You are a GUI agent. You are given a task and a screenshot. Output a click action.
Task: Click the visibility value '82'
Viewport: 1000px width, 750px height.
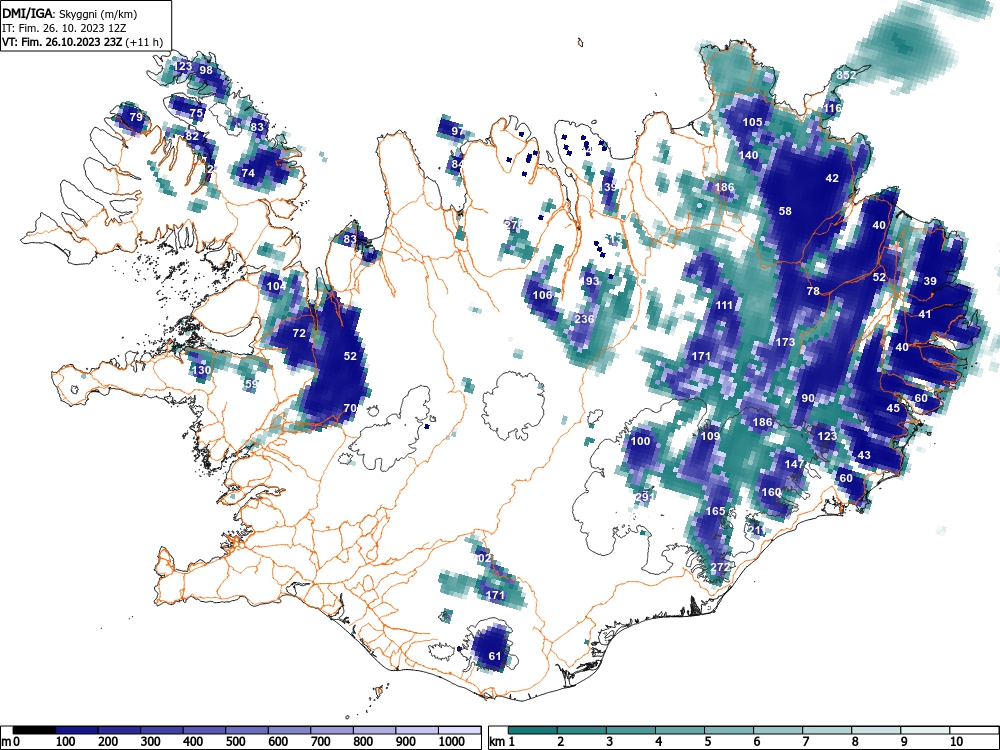[x=192, y=136]
